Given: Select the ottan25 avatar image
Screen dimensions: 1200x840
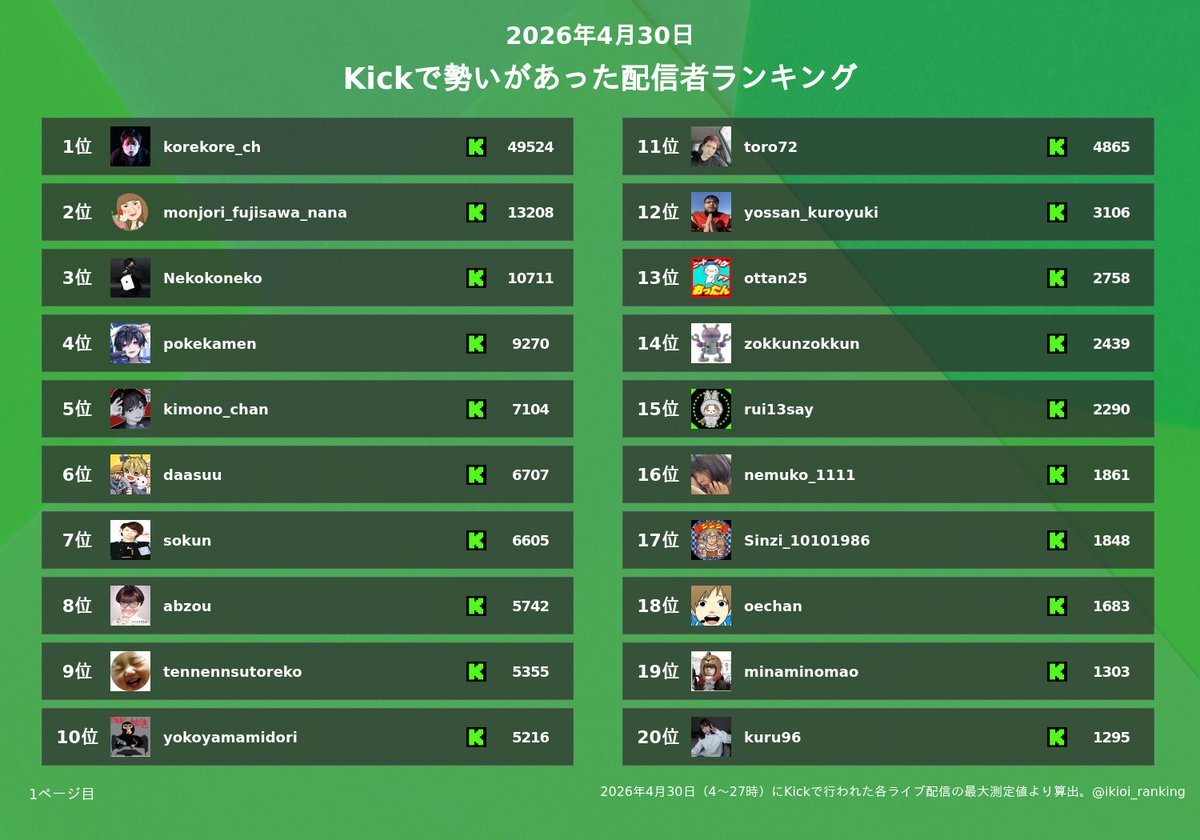Looking at the screenshot, I should click(711, 278).
